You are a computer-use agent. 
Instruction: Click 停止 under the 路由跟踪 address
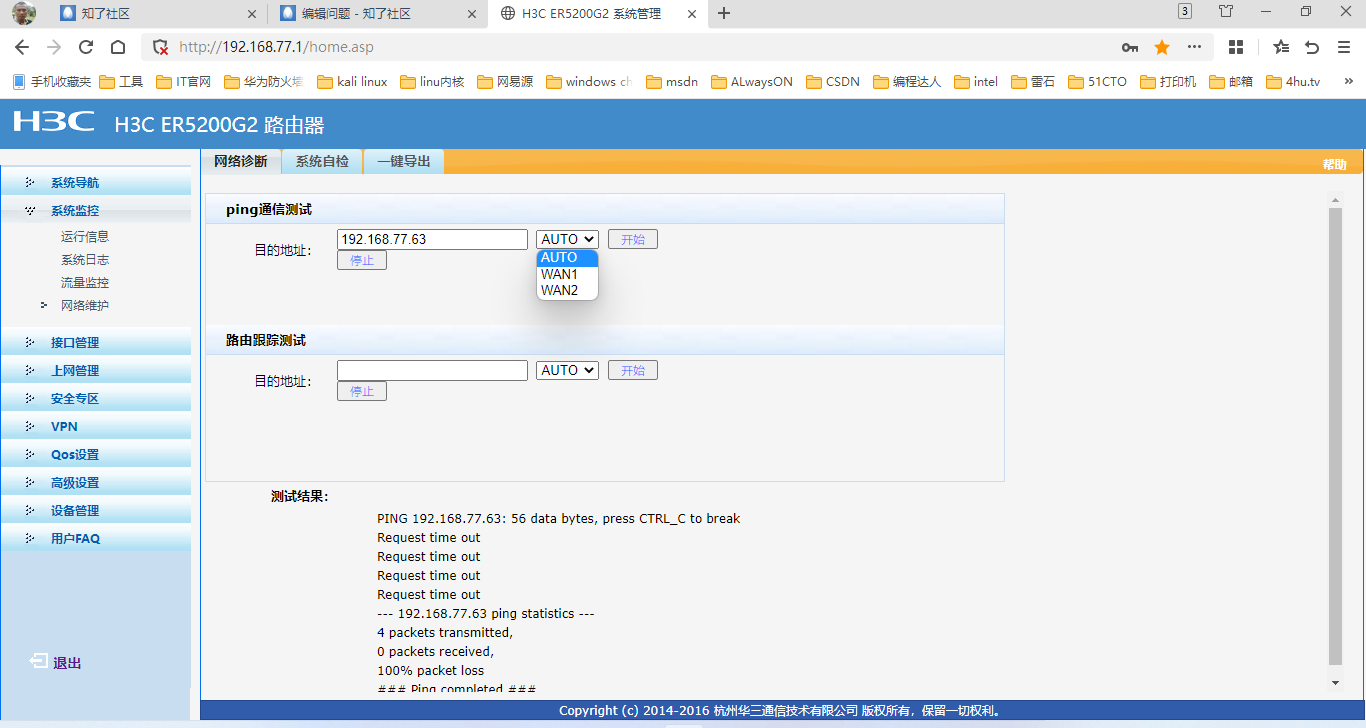(x=362, y=391)
